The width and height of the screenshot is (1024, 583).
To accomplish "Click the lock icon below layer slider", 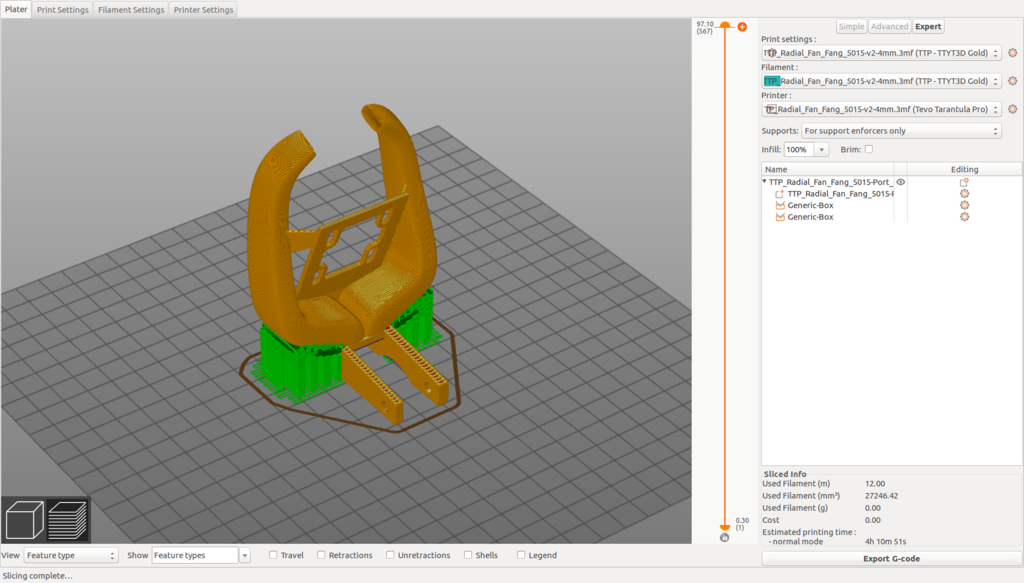I will coord(724,538).
